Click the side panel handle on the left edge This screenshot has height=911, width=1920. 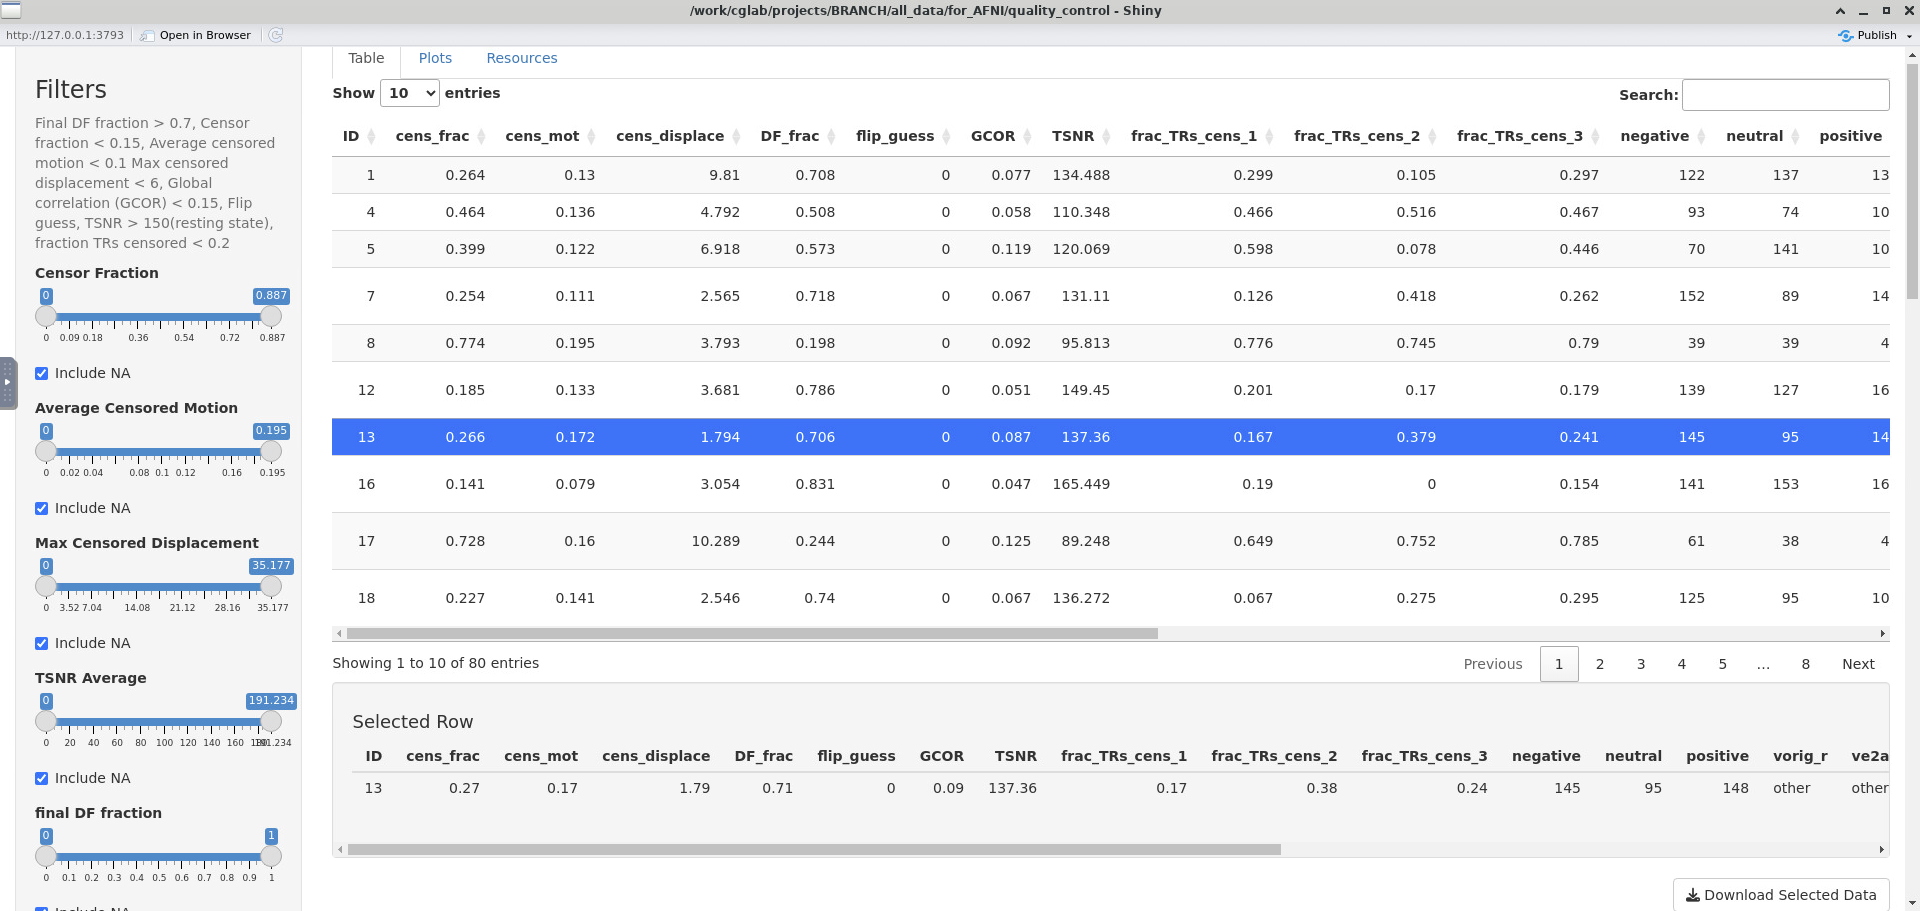(x=8, y=382)
